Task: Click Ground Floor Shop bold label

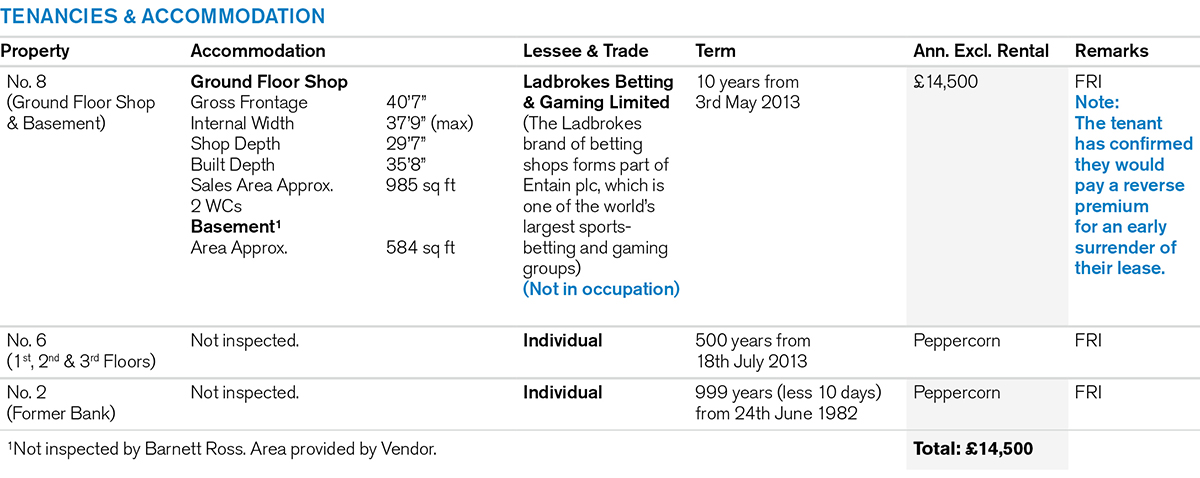Action: pyautogui.click(x=269, y=82)
